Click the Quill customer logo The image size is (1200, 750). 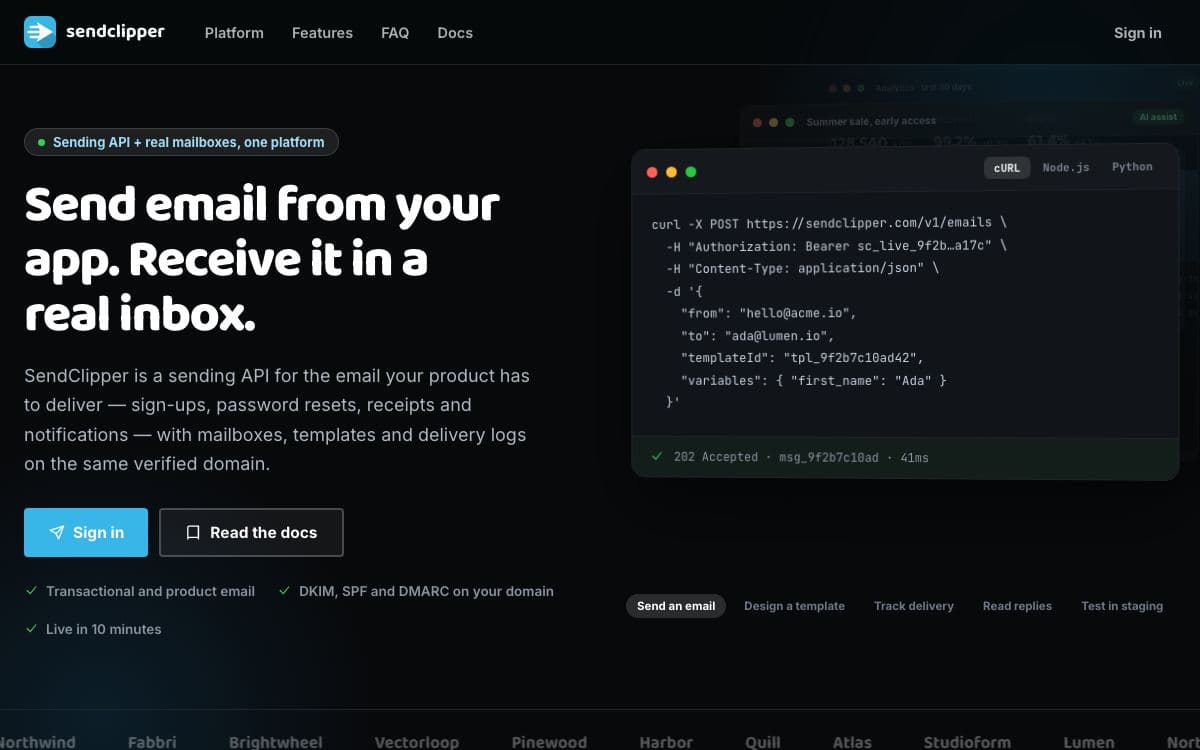tap(763, 742)
